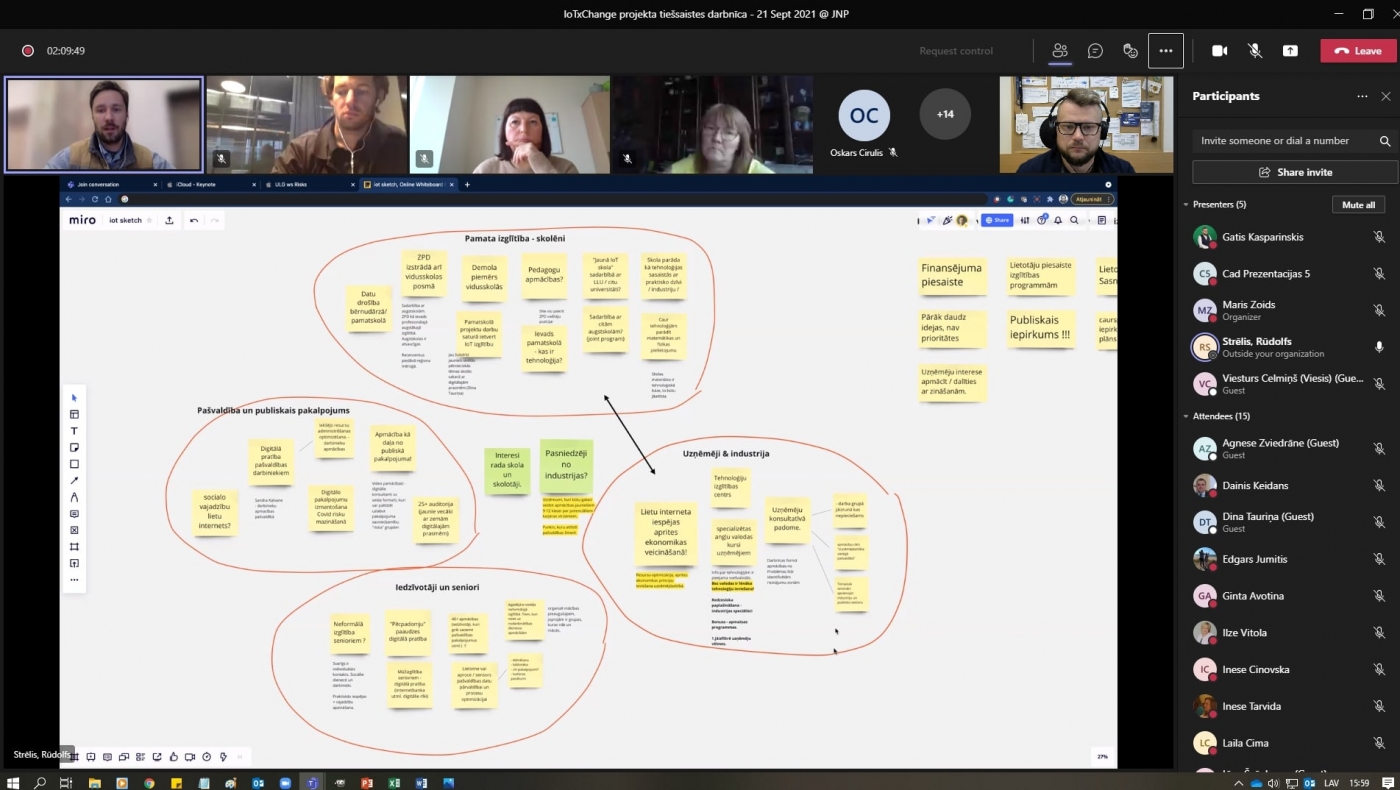Leave the meeting
This screenshot has width=1400, height=790.
pyautogui.click(x=1357, y=51)
